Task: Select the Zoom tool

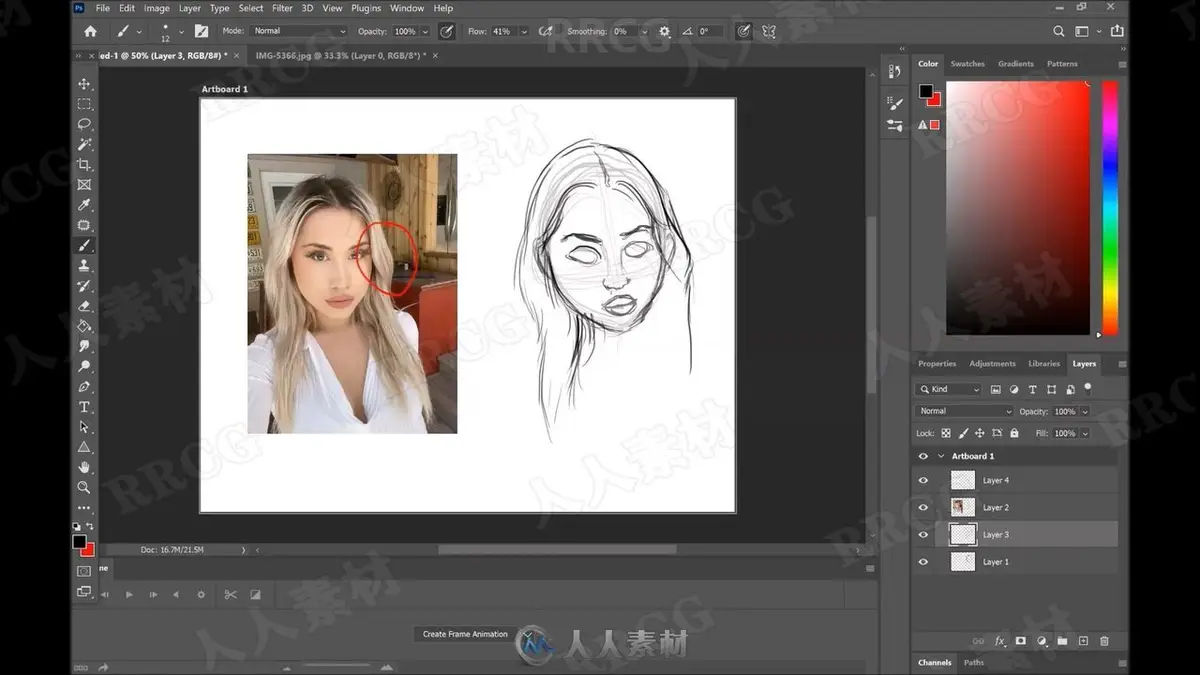Action: point(84,487)
